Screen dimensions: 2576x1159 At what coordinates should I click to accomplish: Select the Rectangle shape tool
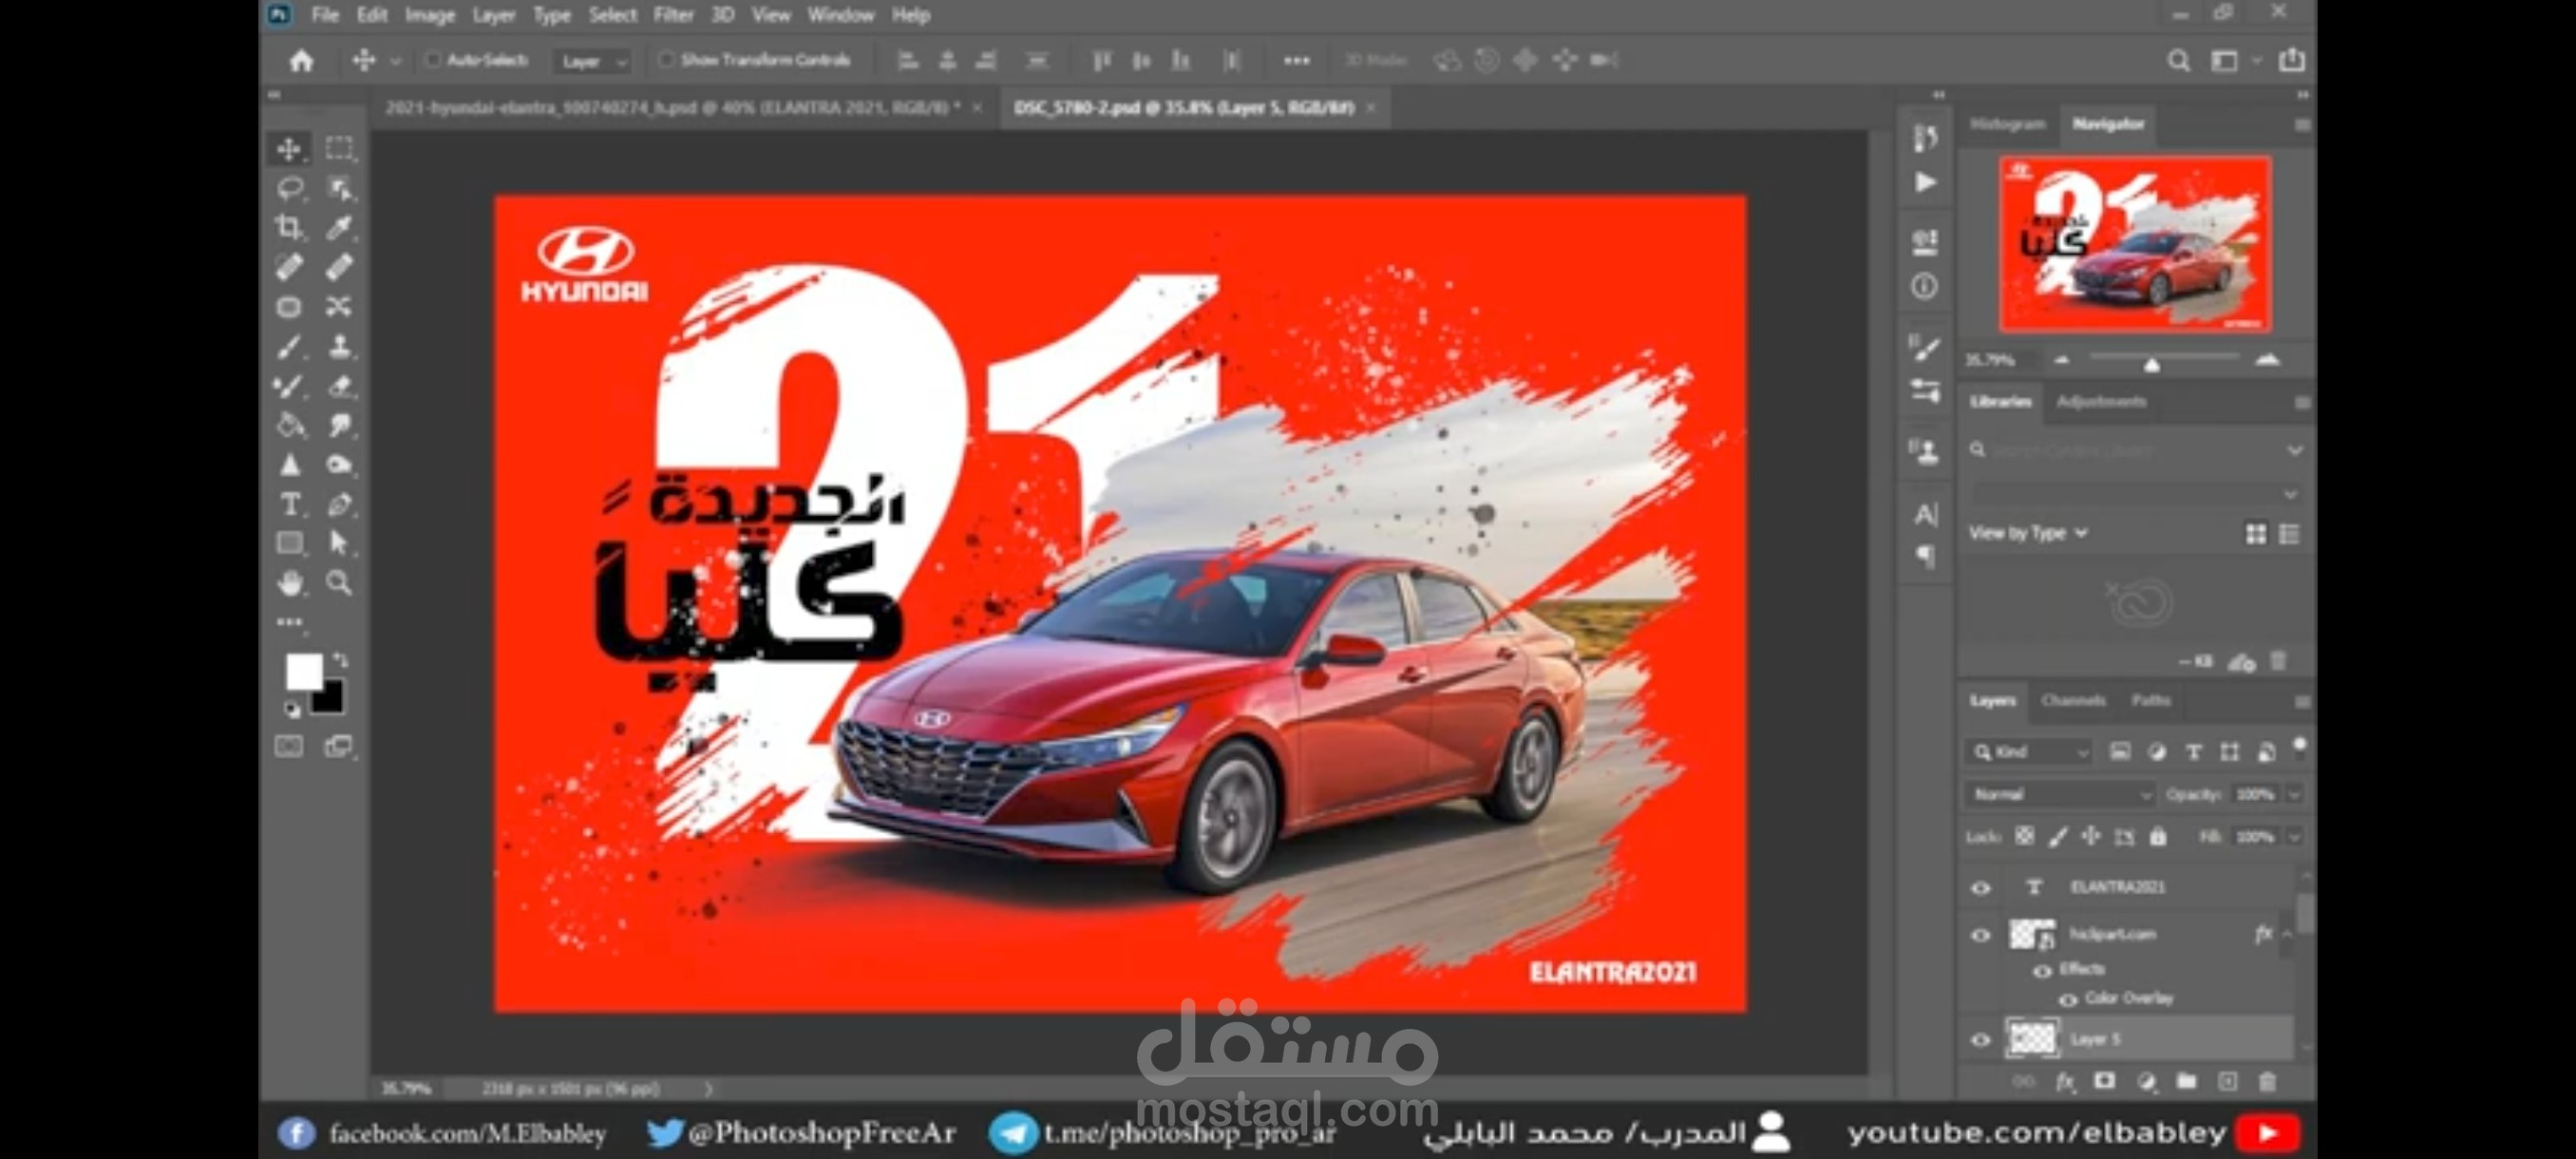point(289,543)
